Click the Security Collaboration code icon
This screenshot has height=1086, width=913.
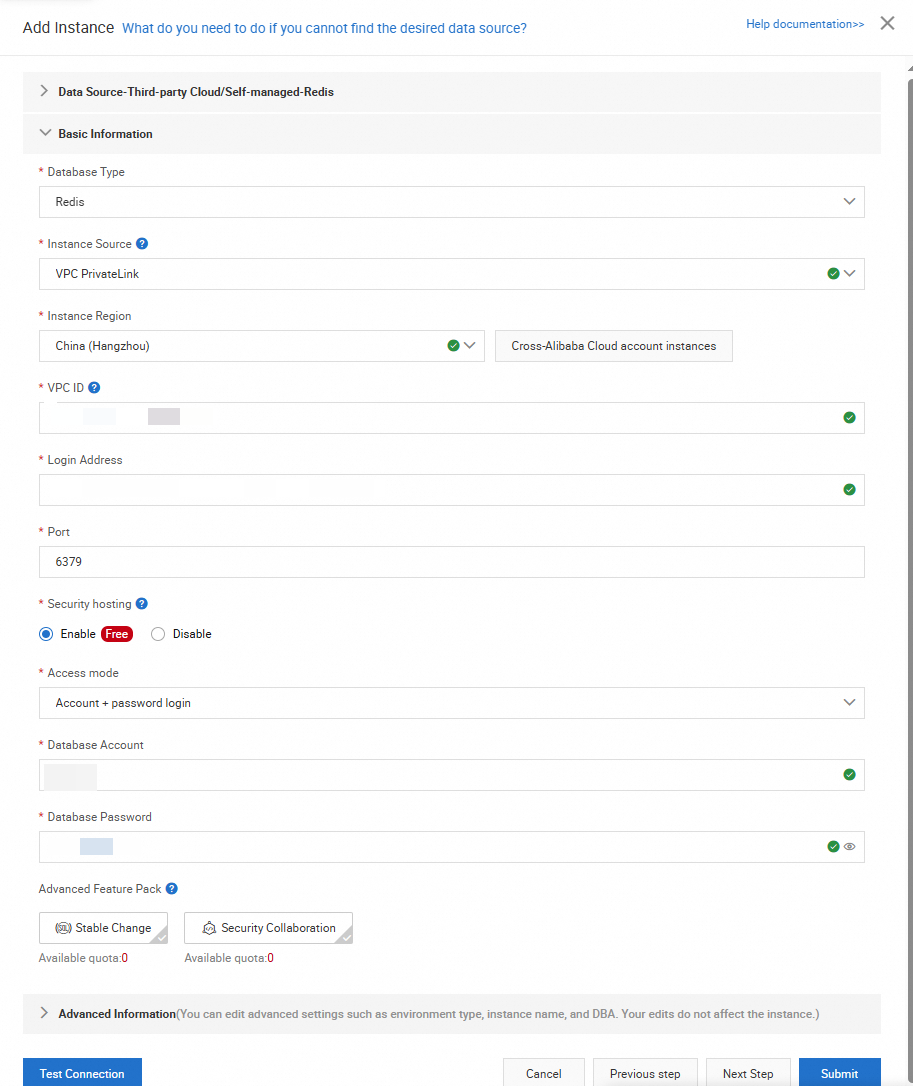click(x=209, y=928)
